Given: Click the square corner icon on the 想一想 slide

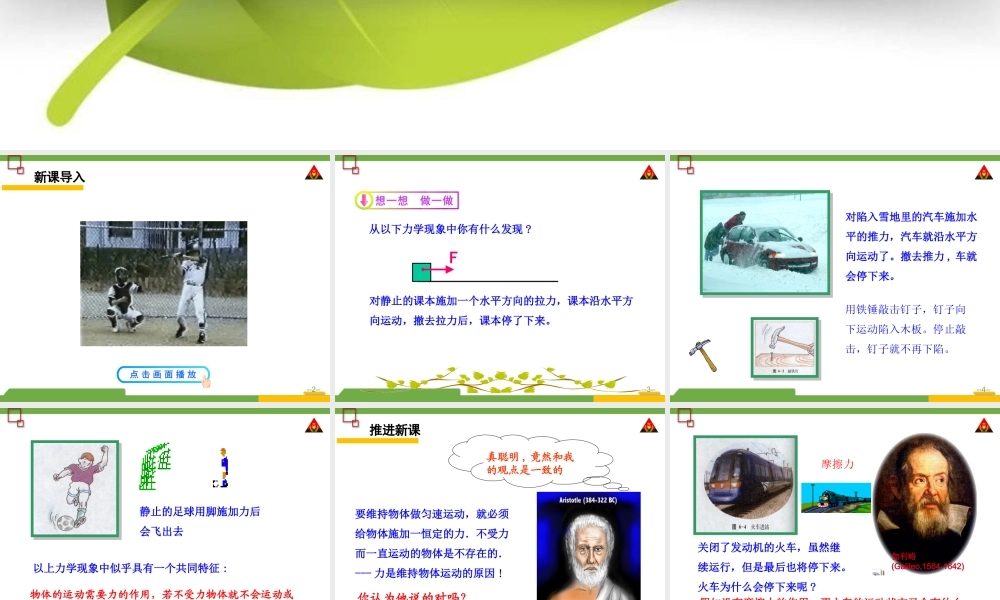Looking at the screenshot, I should (351, 165).
